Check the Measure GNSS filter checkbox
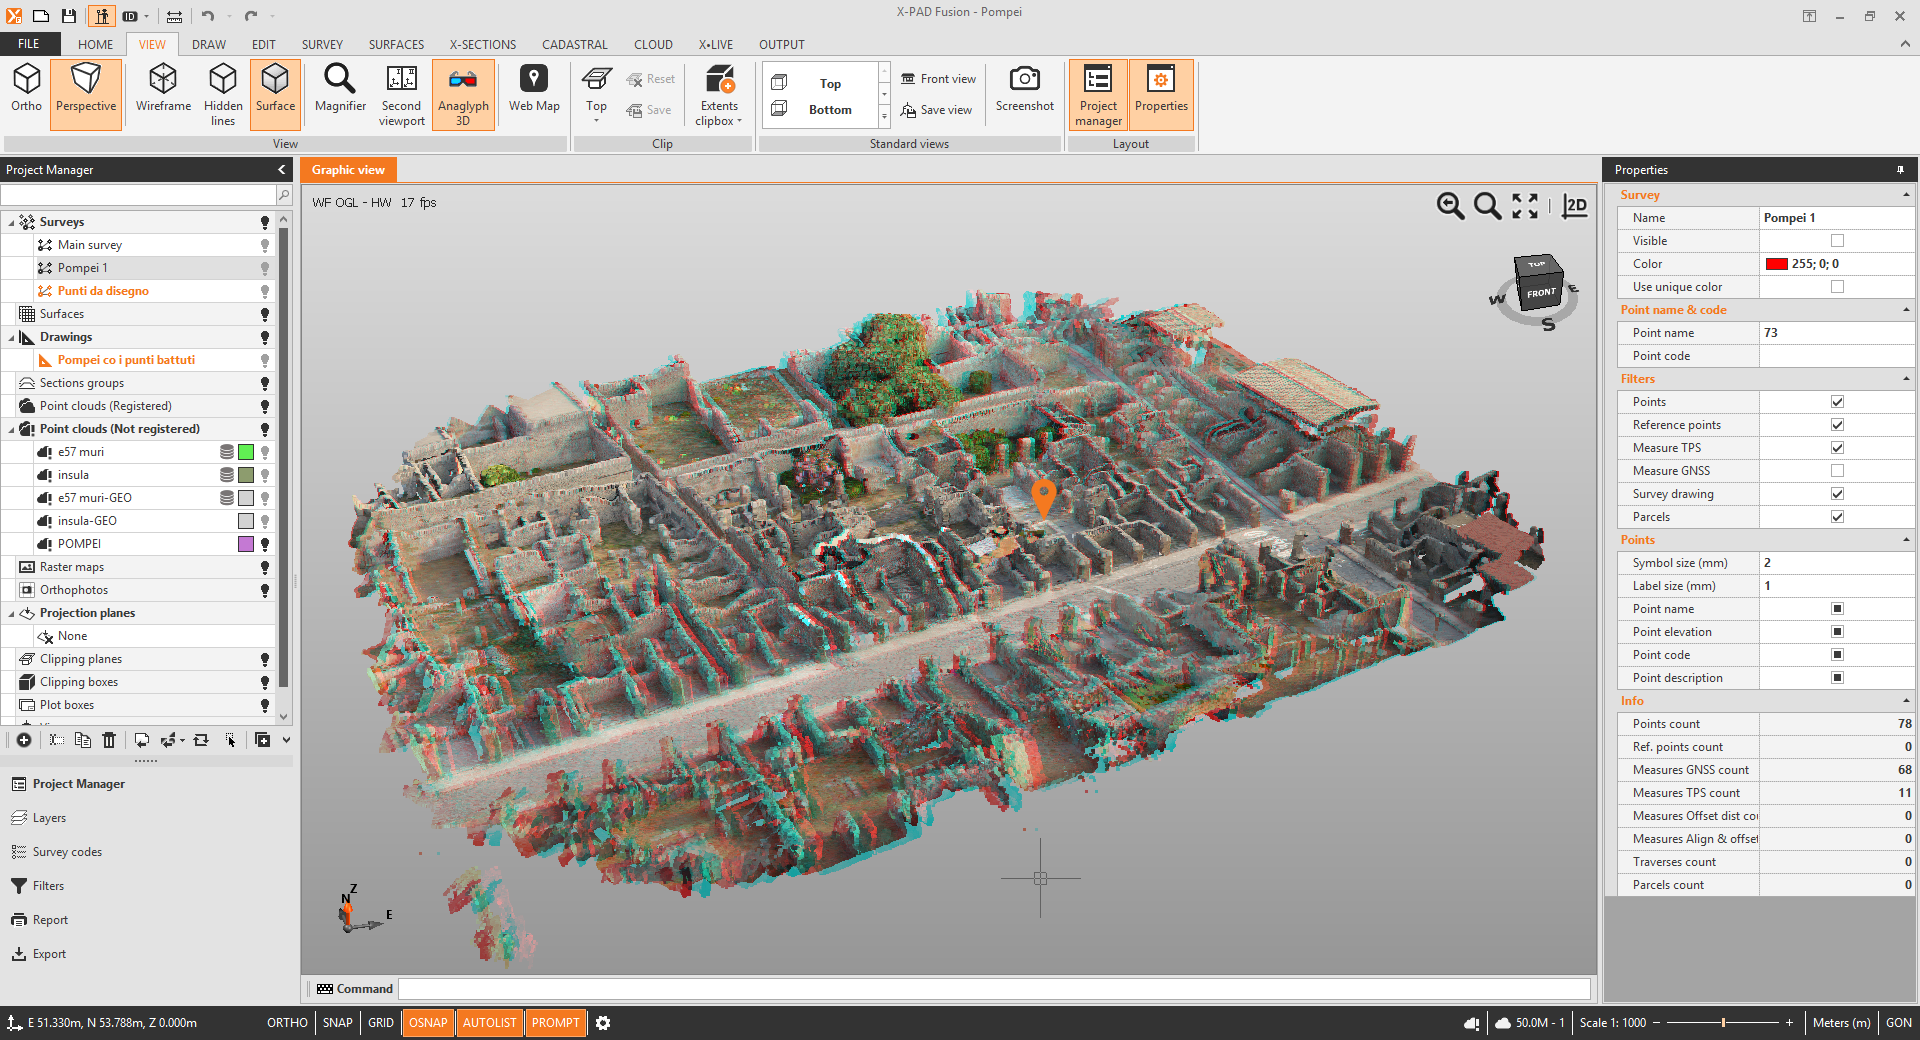This screenshot has height=1040, width=1920. [x=1837, y=471]
